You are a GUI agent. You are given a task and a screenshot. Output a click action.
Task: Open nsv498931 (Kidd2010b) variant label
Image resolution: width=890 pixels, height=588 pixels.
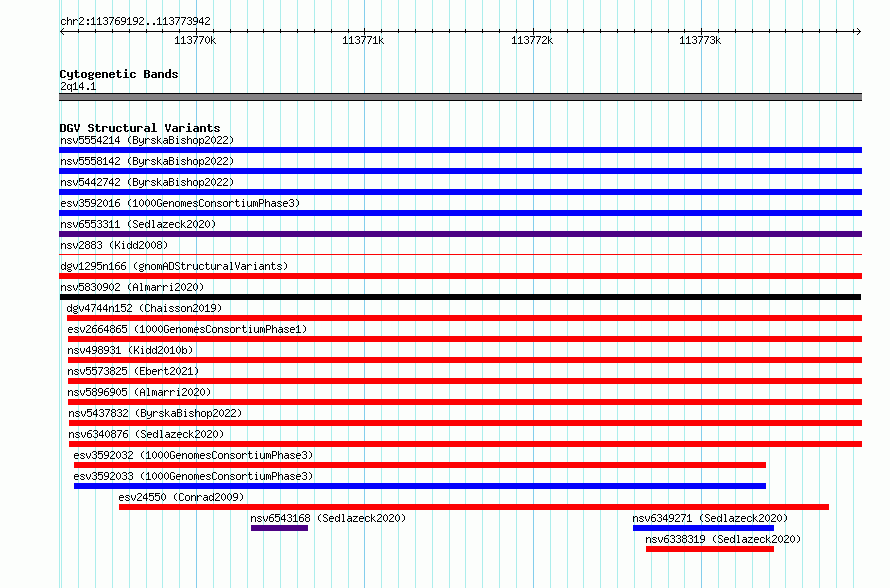pos(130,350)
